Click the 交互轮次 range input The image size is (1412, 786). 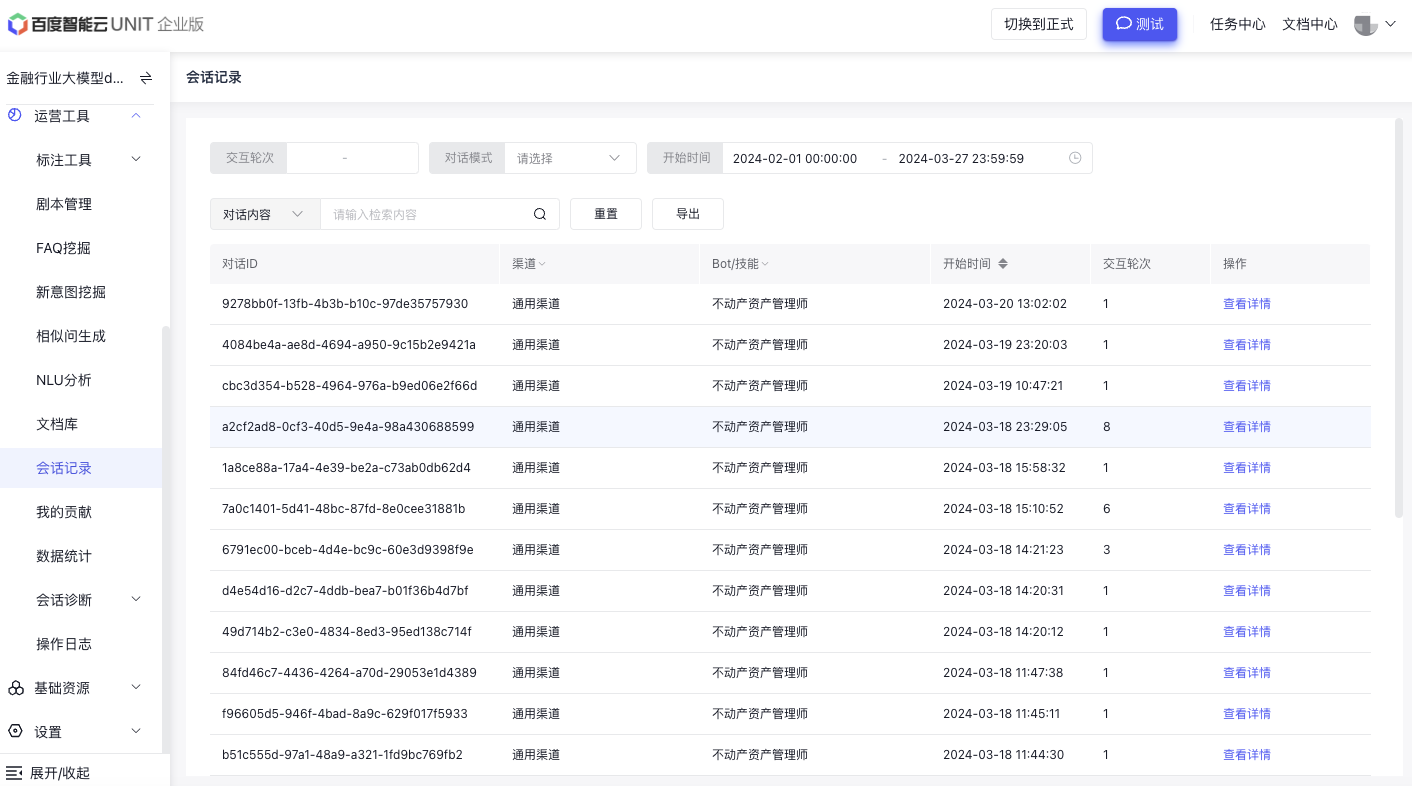pyautogui.click(x=353, y=158)
